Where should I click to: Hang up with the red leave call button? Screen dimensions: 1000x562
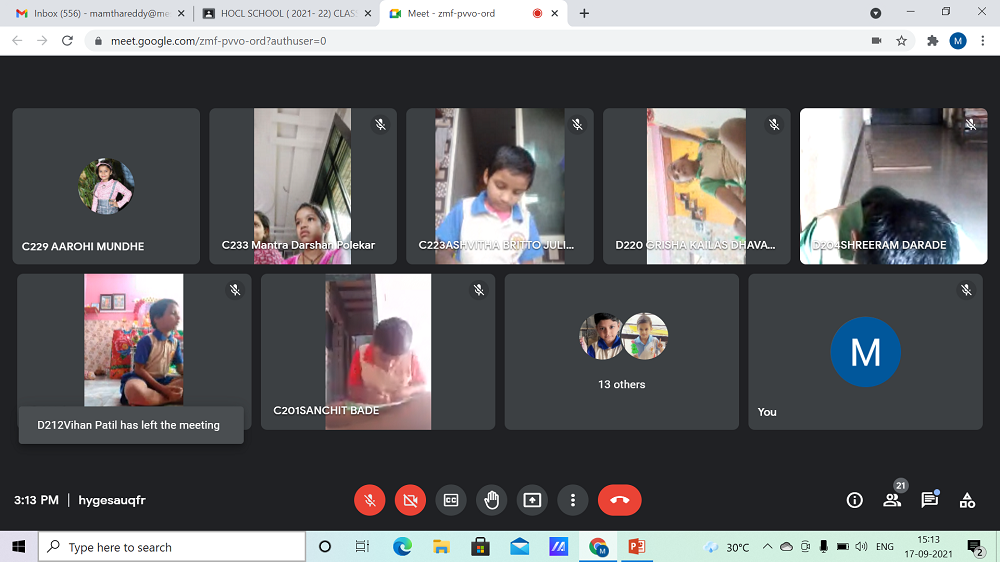[x=619, y=500]
